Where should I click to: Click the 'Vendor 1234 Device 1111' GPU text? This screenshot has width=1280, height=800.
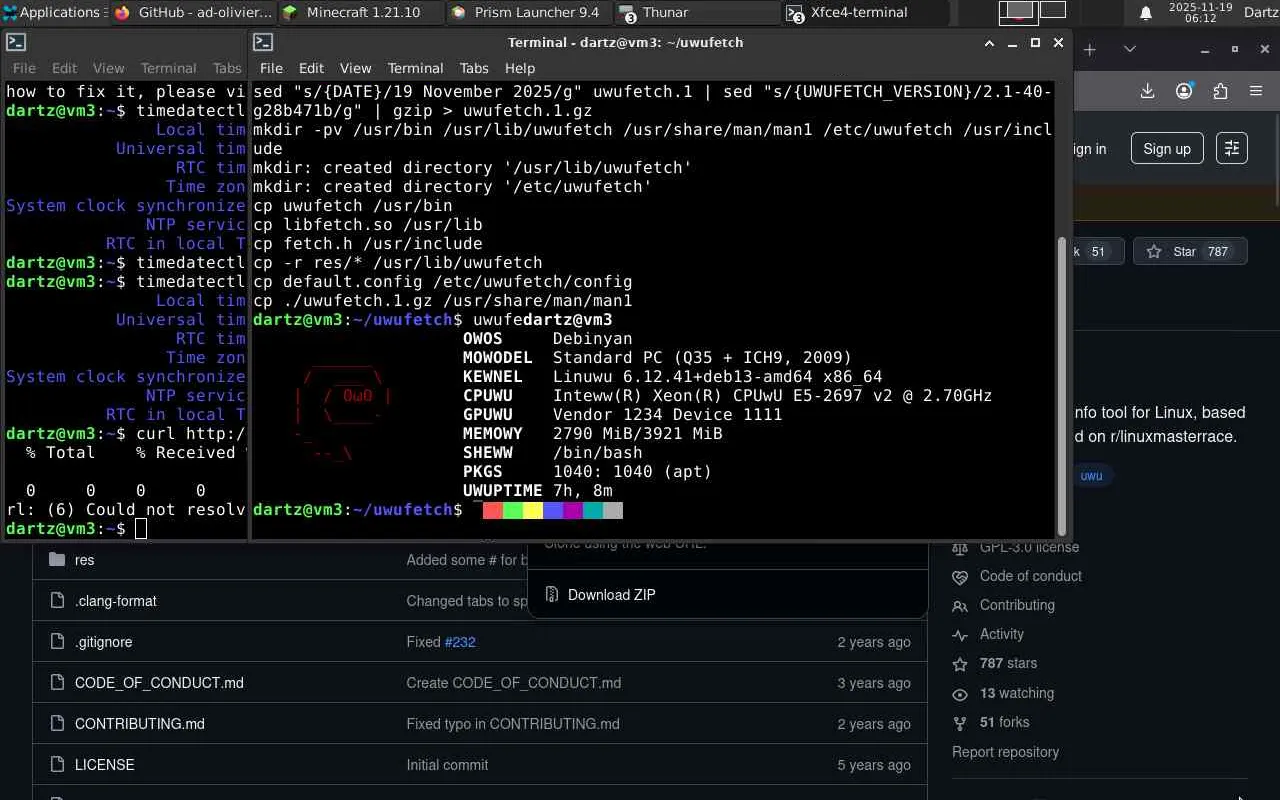click(x=668, y=415)
